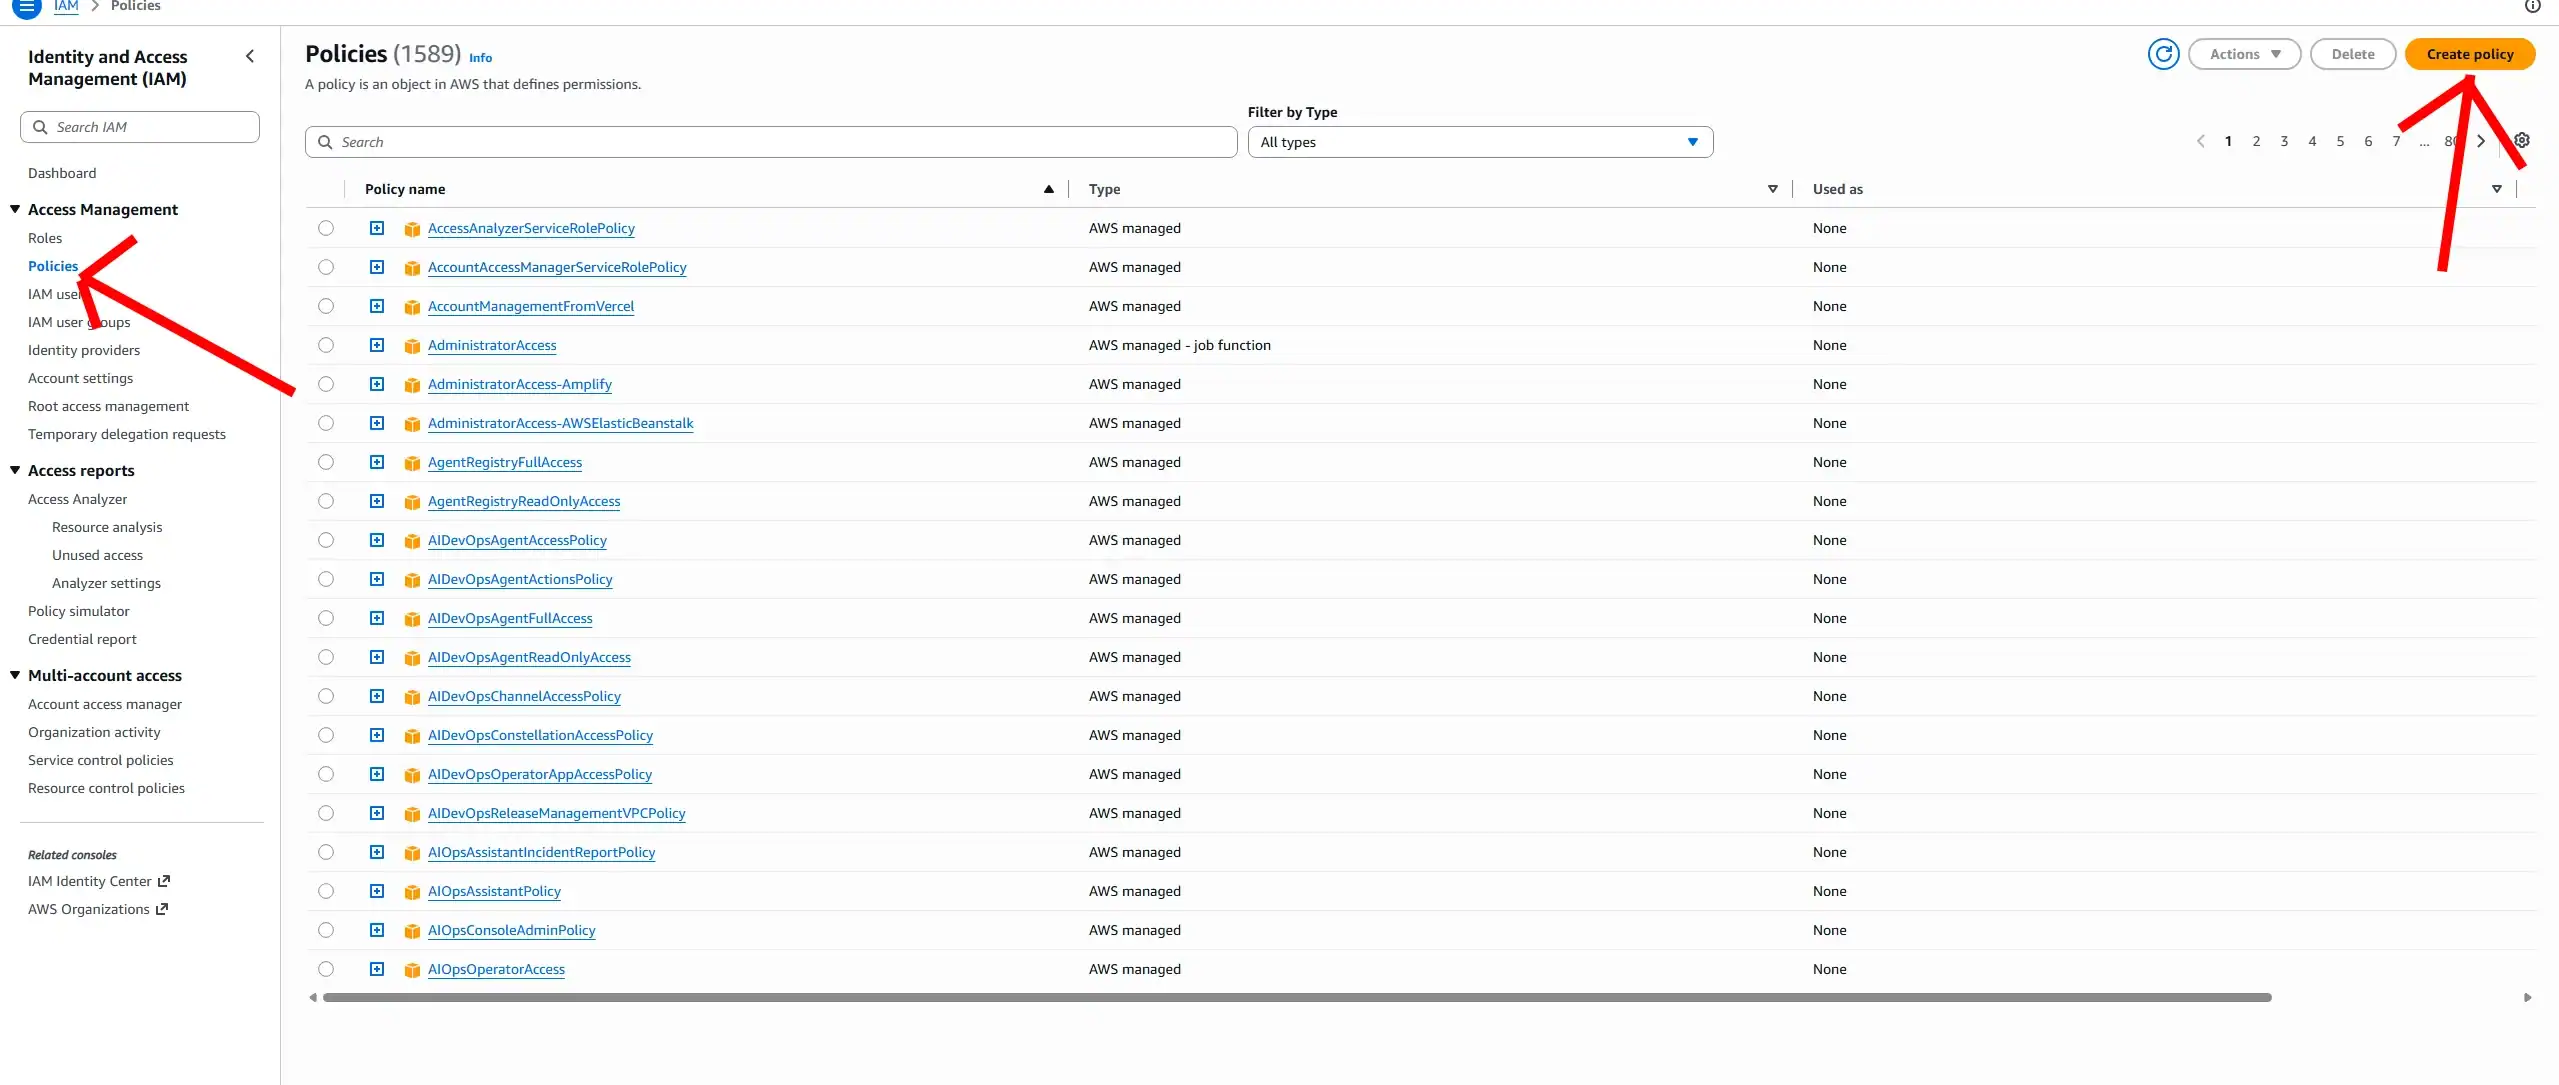Sort the Used as column arrow
This screenshot has height=1085, width=2559.
pyautogui.click(x=2496, y=189)
